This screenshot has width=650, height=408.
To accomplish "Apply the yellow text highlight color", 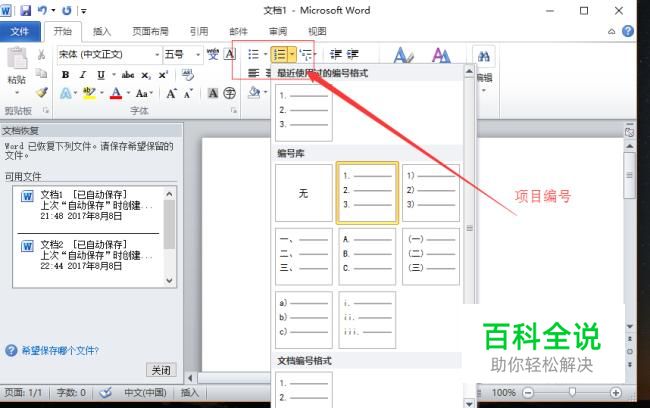I will 89,93.
